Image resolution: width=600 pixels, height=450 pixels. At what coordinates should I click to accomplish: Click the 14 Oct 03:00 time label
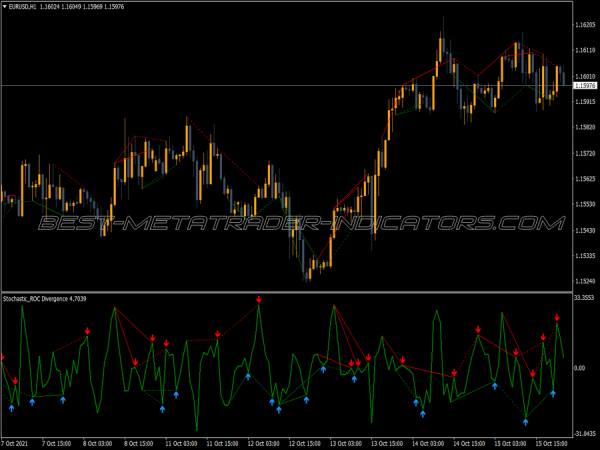coord(428,444)
